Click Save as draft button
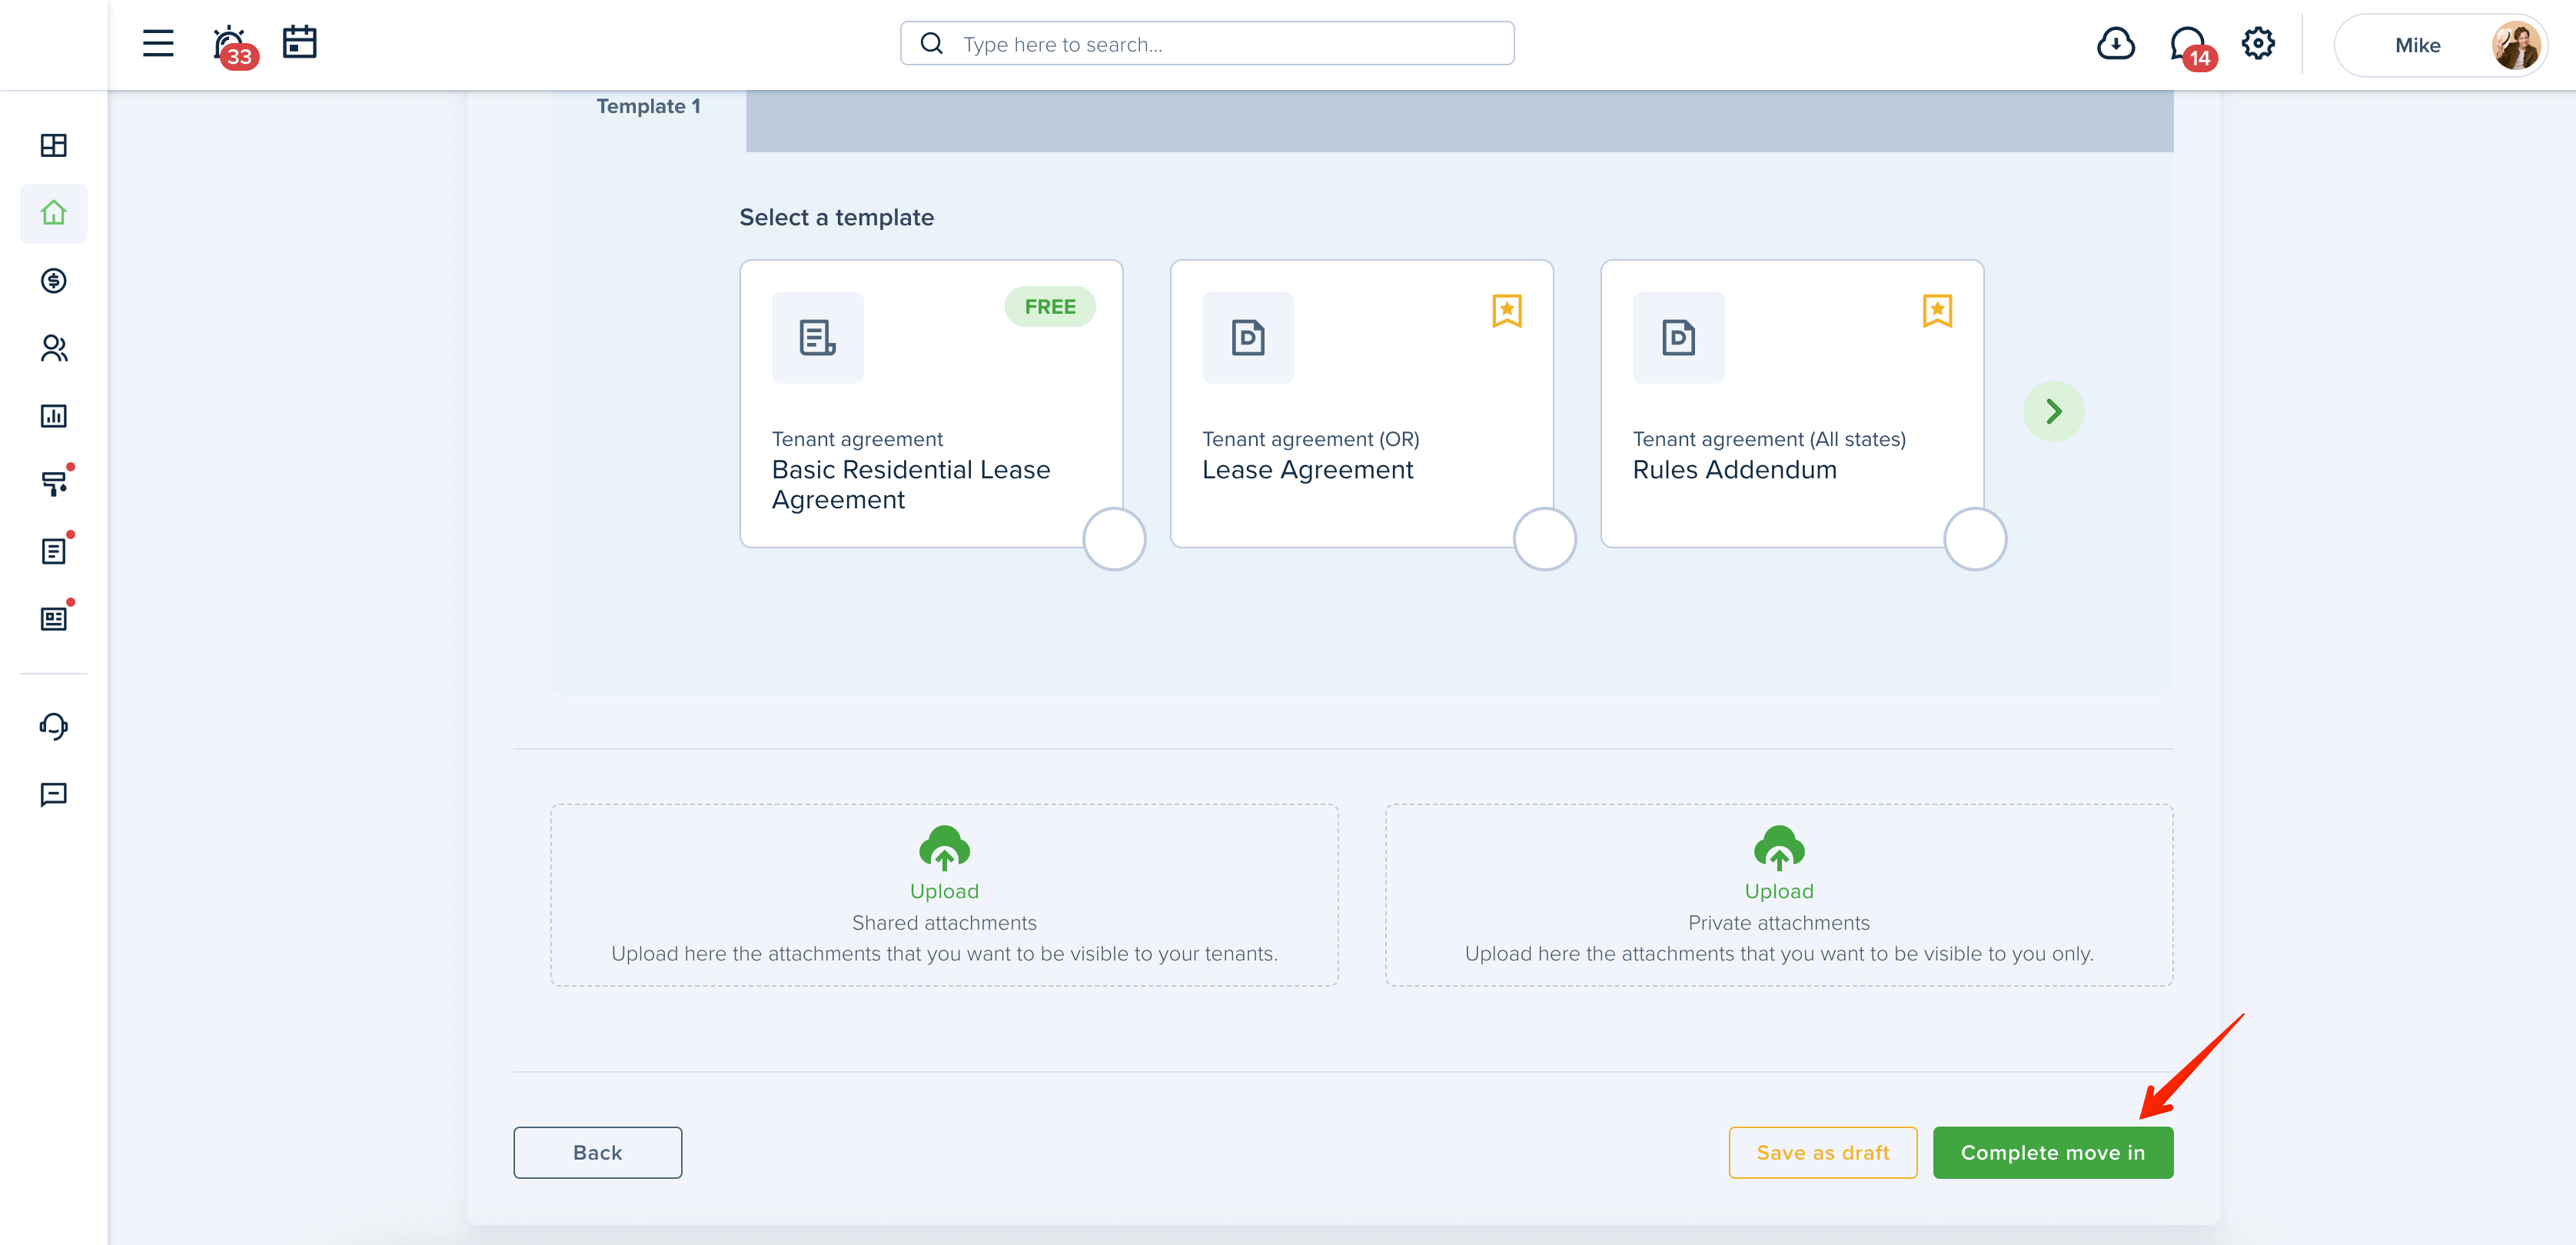 [x=1823, y=1153]
